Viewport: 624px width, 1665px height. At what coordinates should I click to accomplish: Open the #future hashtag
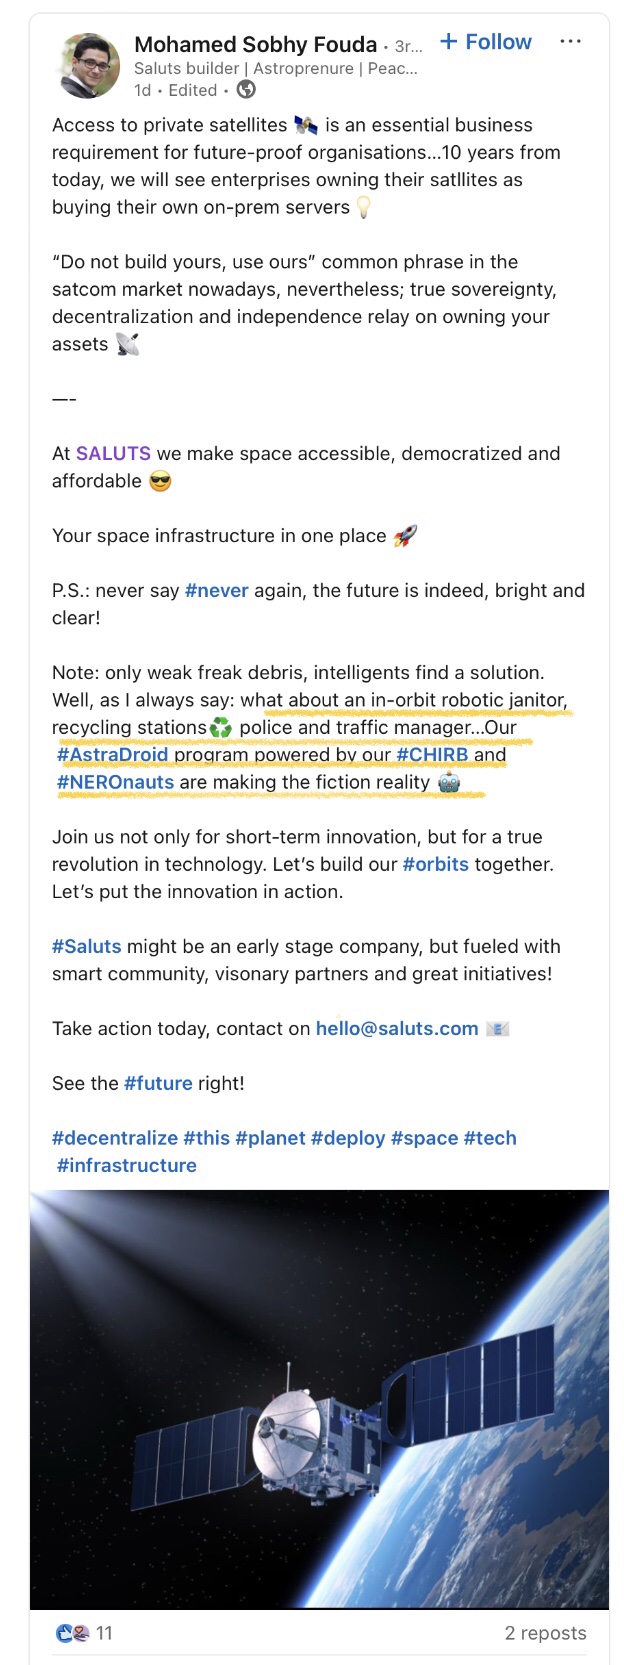(x=158, y=1083)
